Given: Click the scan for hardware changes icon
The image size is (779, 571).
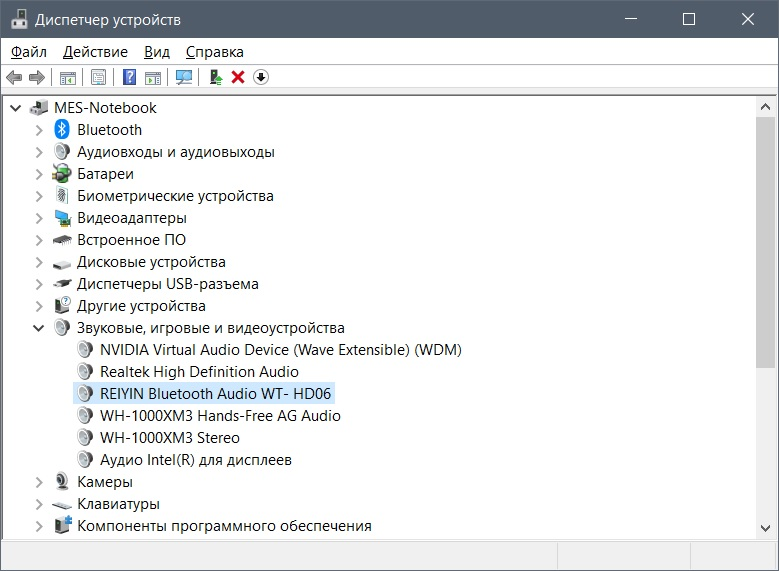Looking at the screenshot, I should [x=184, y=77].
